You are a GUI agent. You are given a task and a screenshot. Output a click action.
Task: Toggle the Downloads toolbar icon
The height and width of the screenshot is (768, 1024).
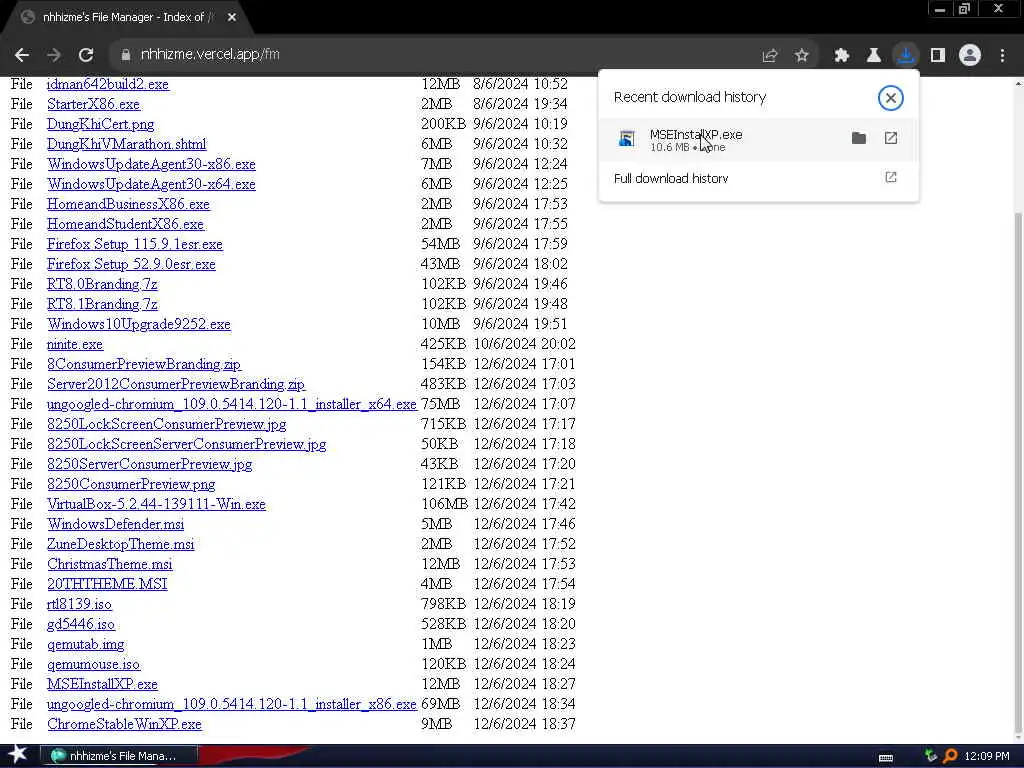point(906,56)
